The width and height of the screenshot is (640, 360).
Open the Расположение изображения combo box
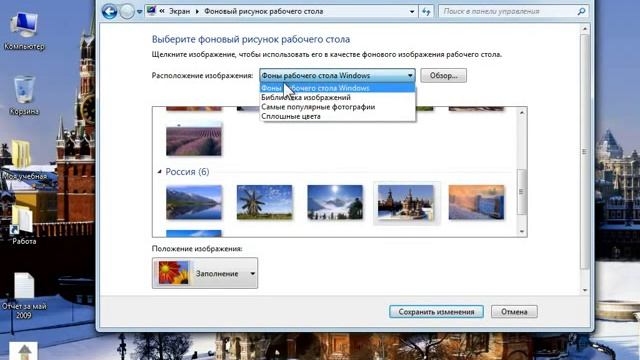tap(337, 76)
